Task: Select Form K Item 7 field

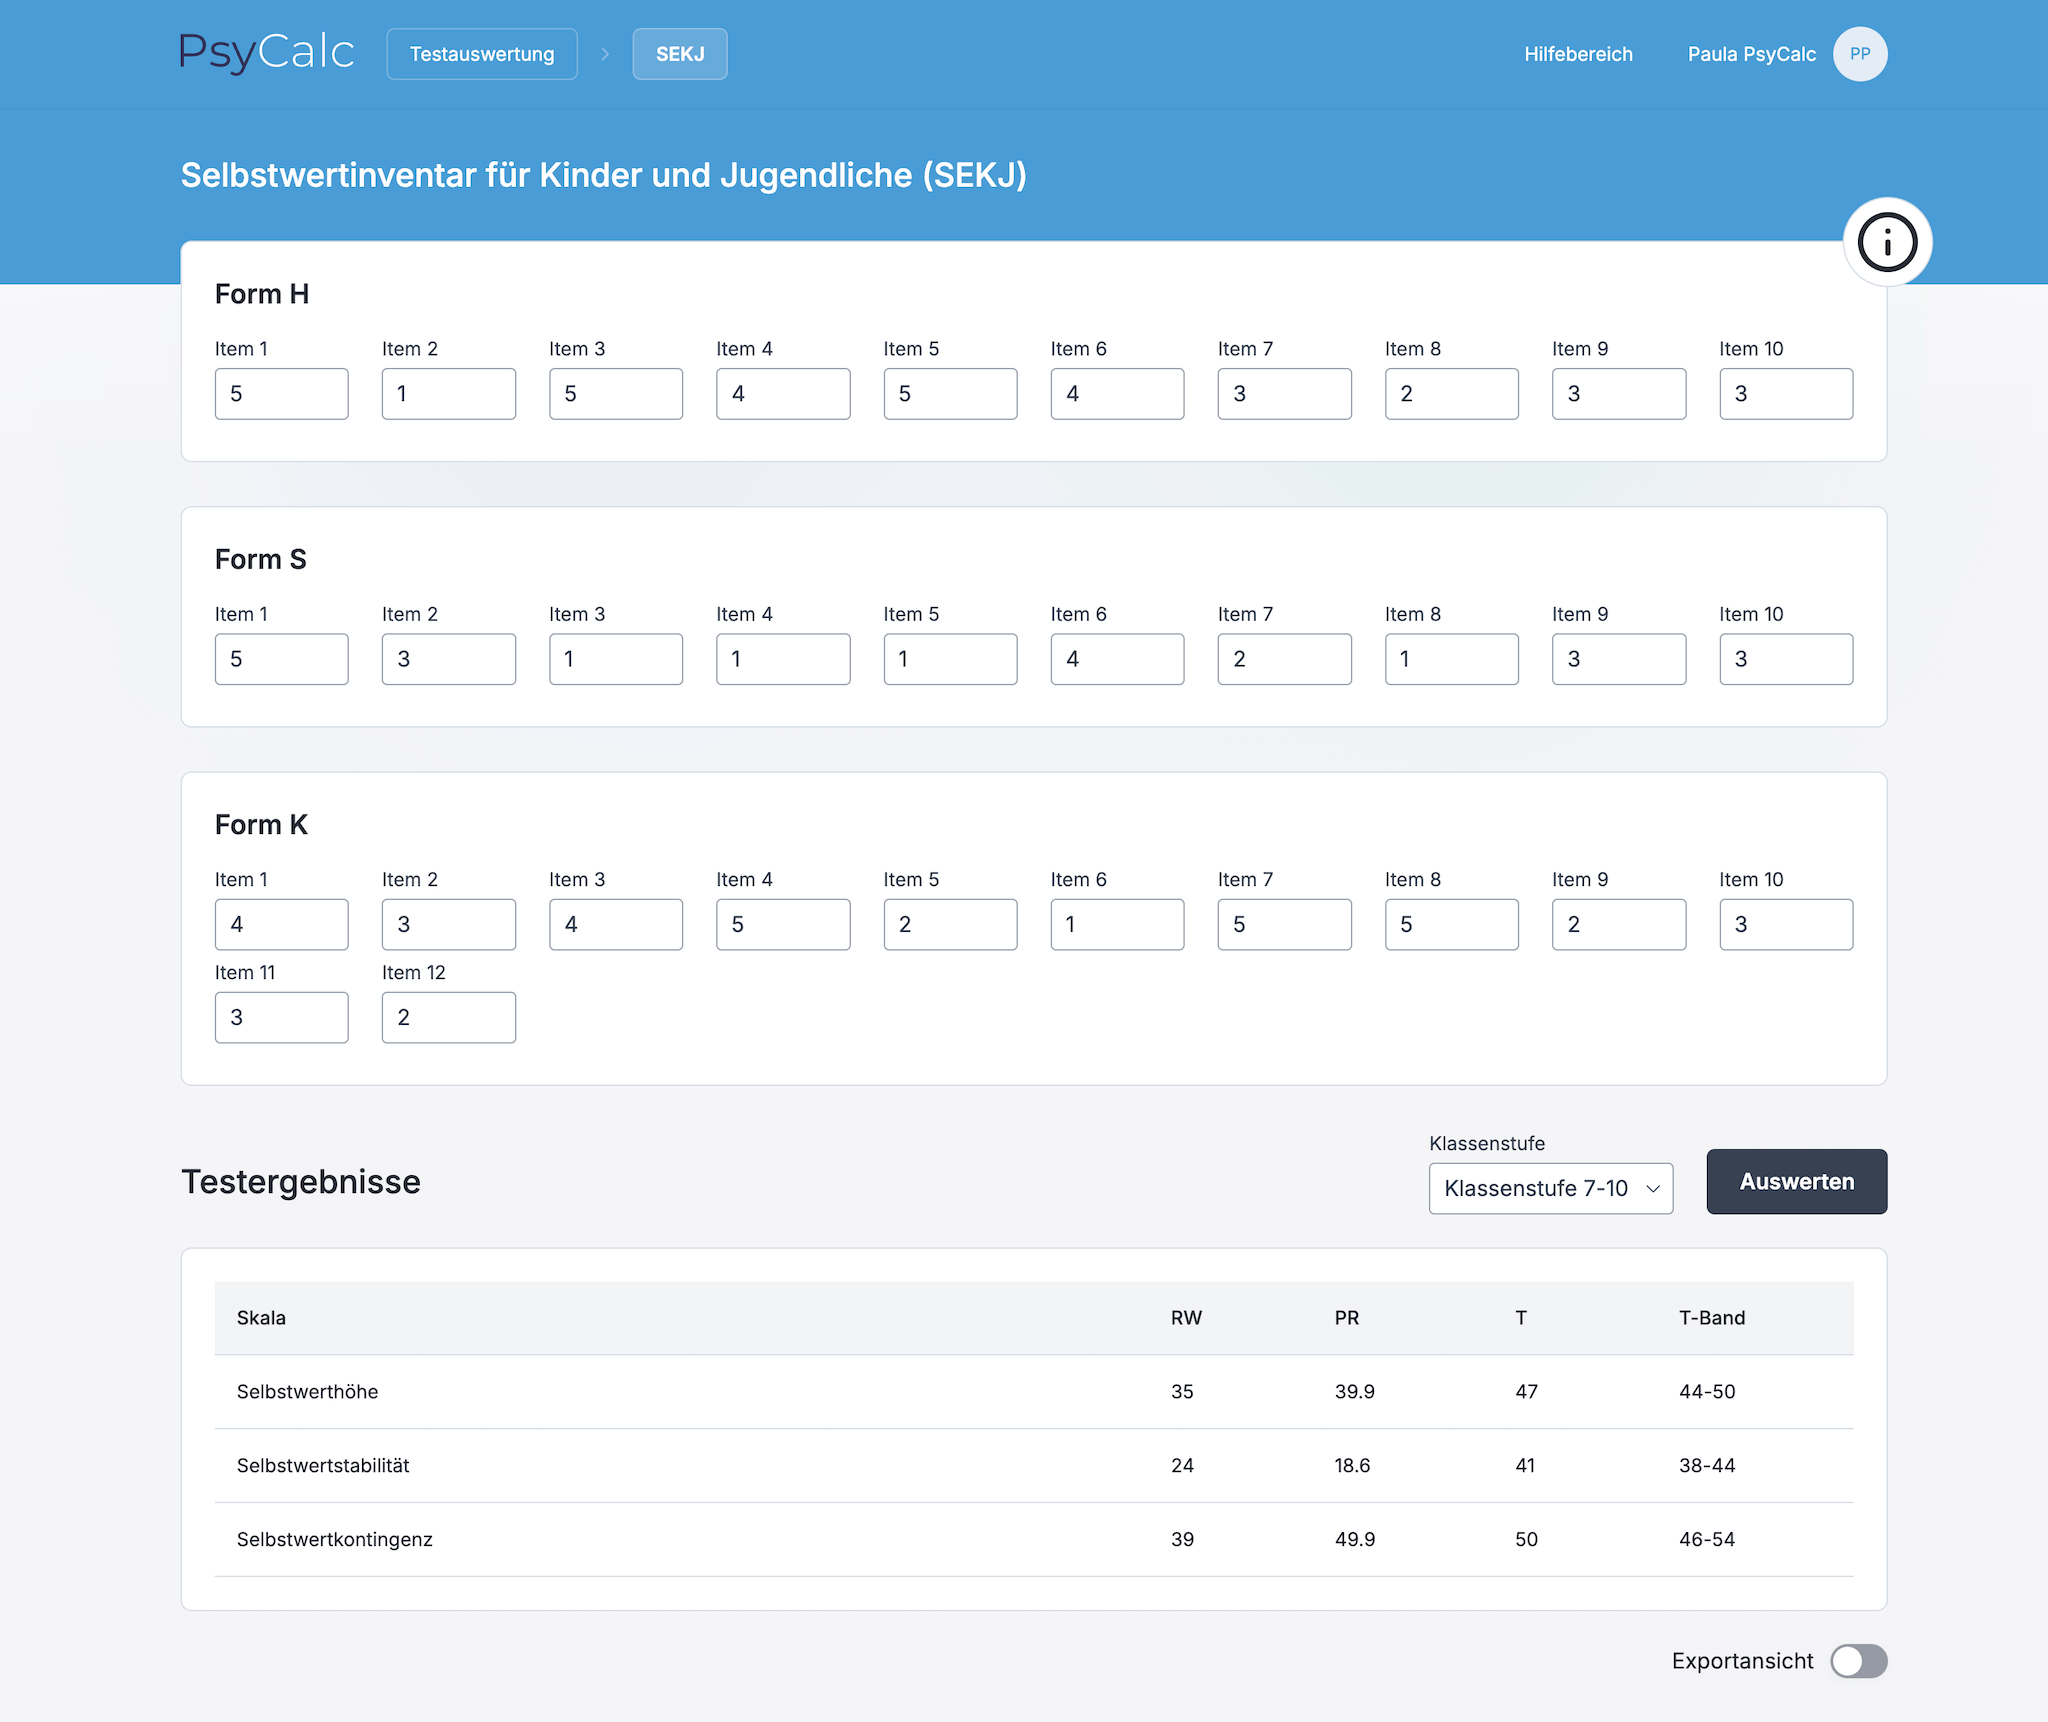Action: tap(1284, 924)
